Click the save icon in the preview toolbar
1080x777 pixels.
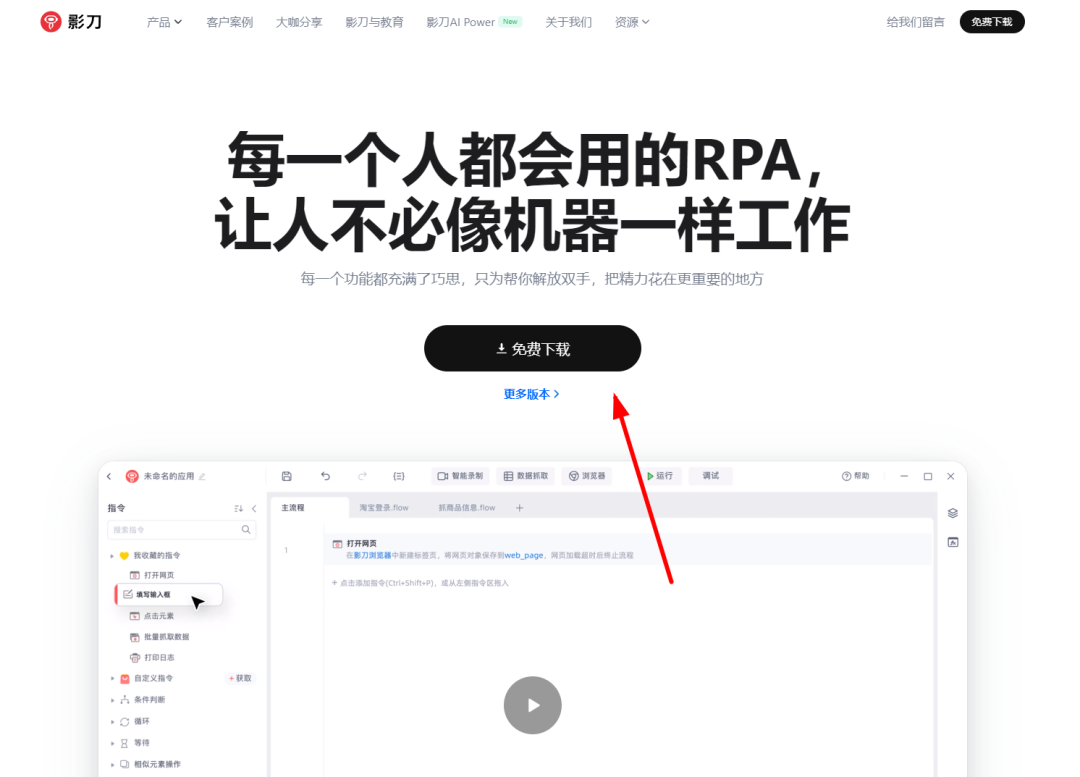[287, 476]
